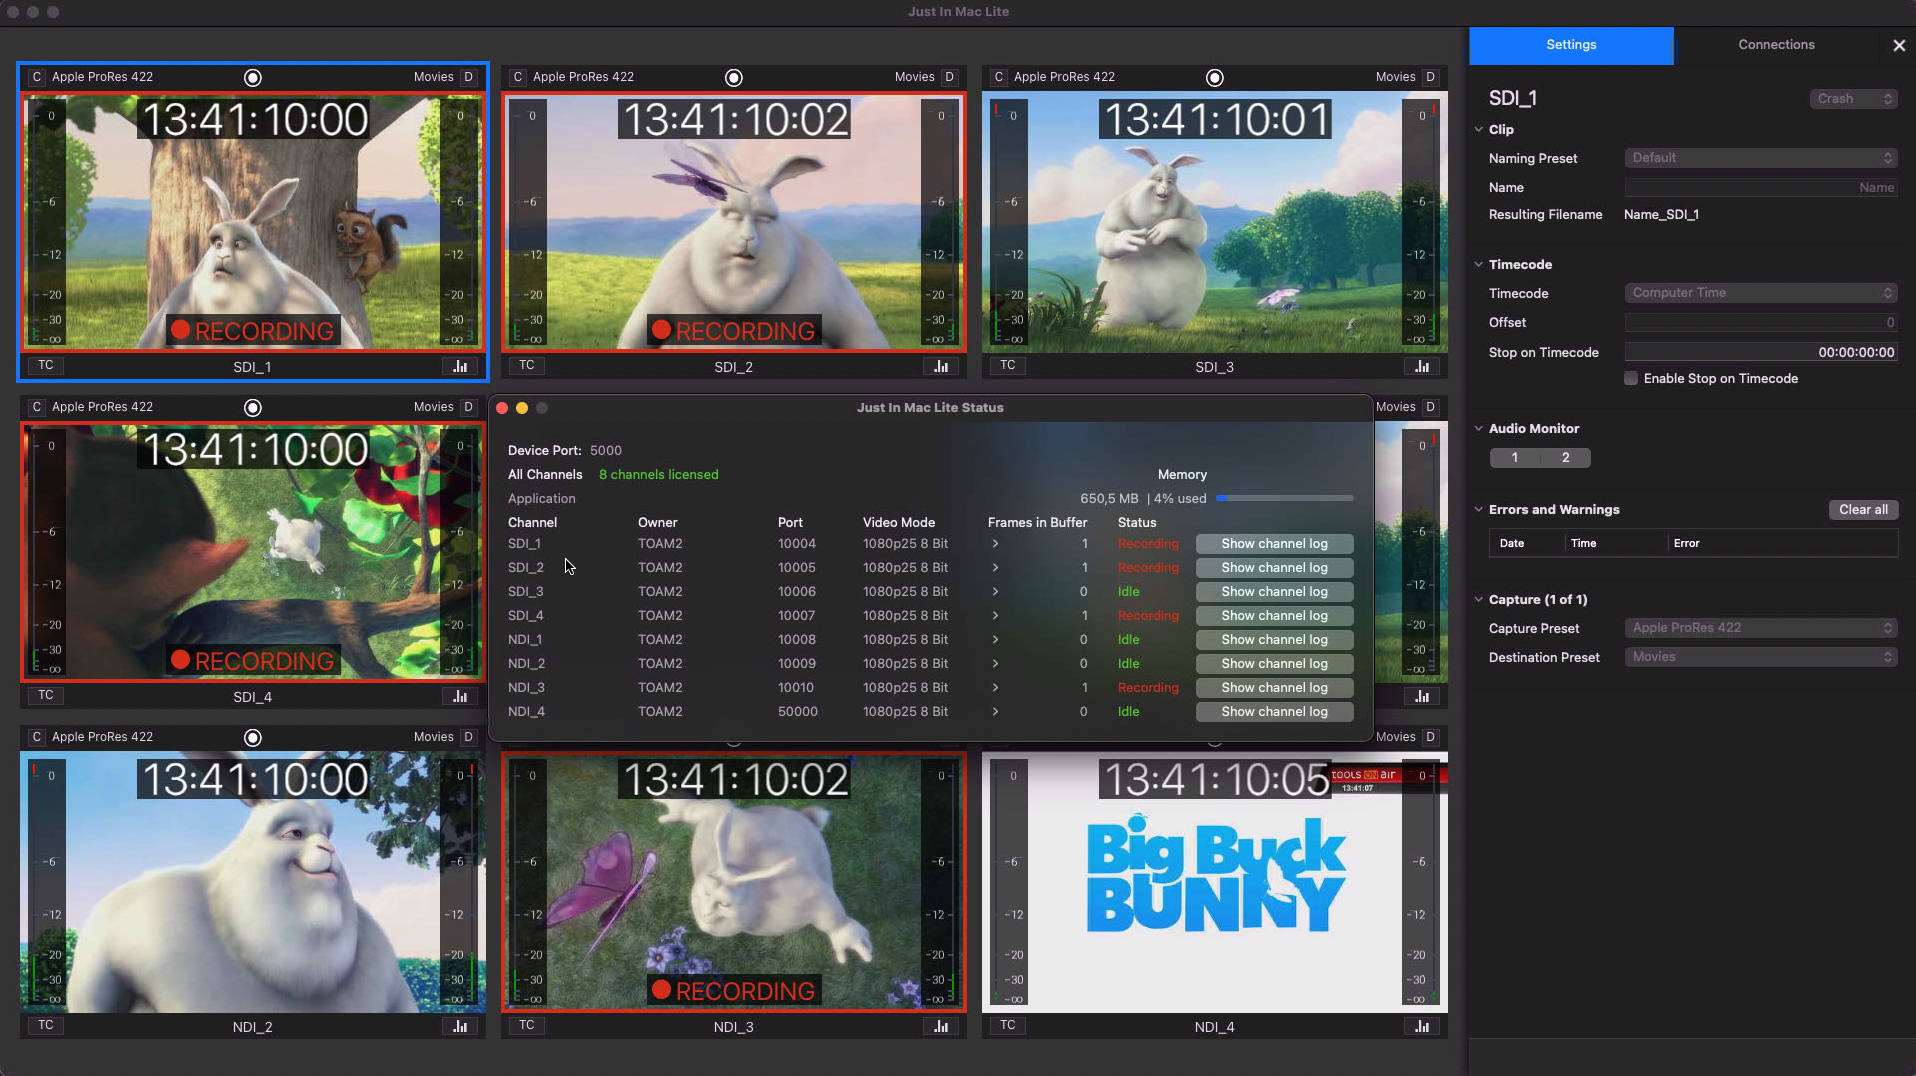Click the TC icon under NDI_3
This screenshot has width=1916, height=1076.
pyautogui.click(x=527, y=1025)
